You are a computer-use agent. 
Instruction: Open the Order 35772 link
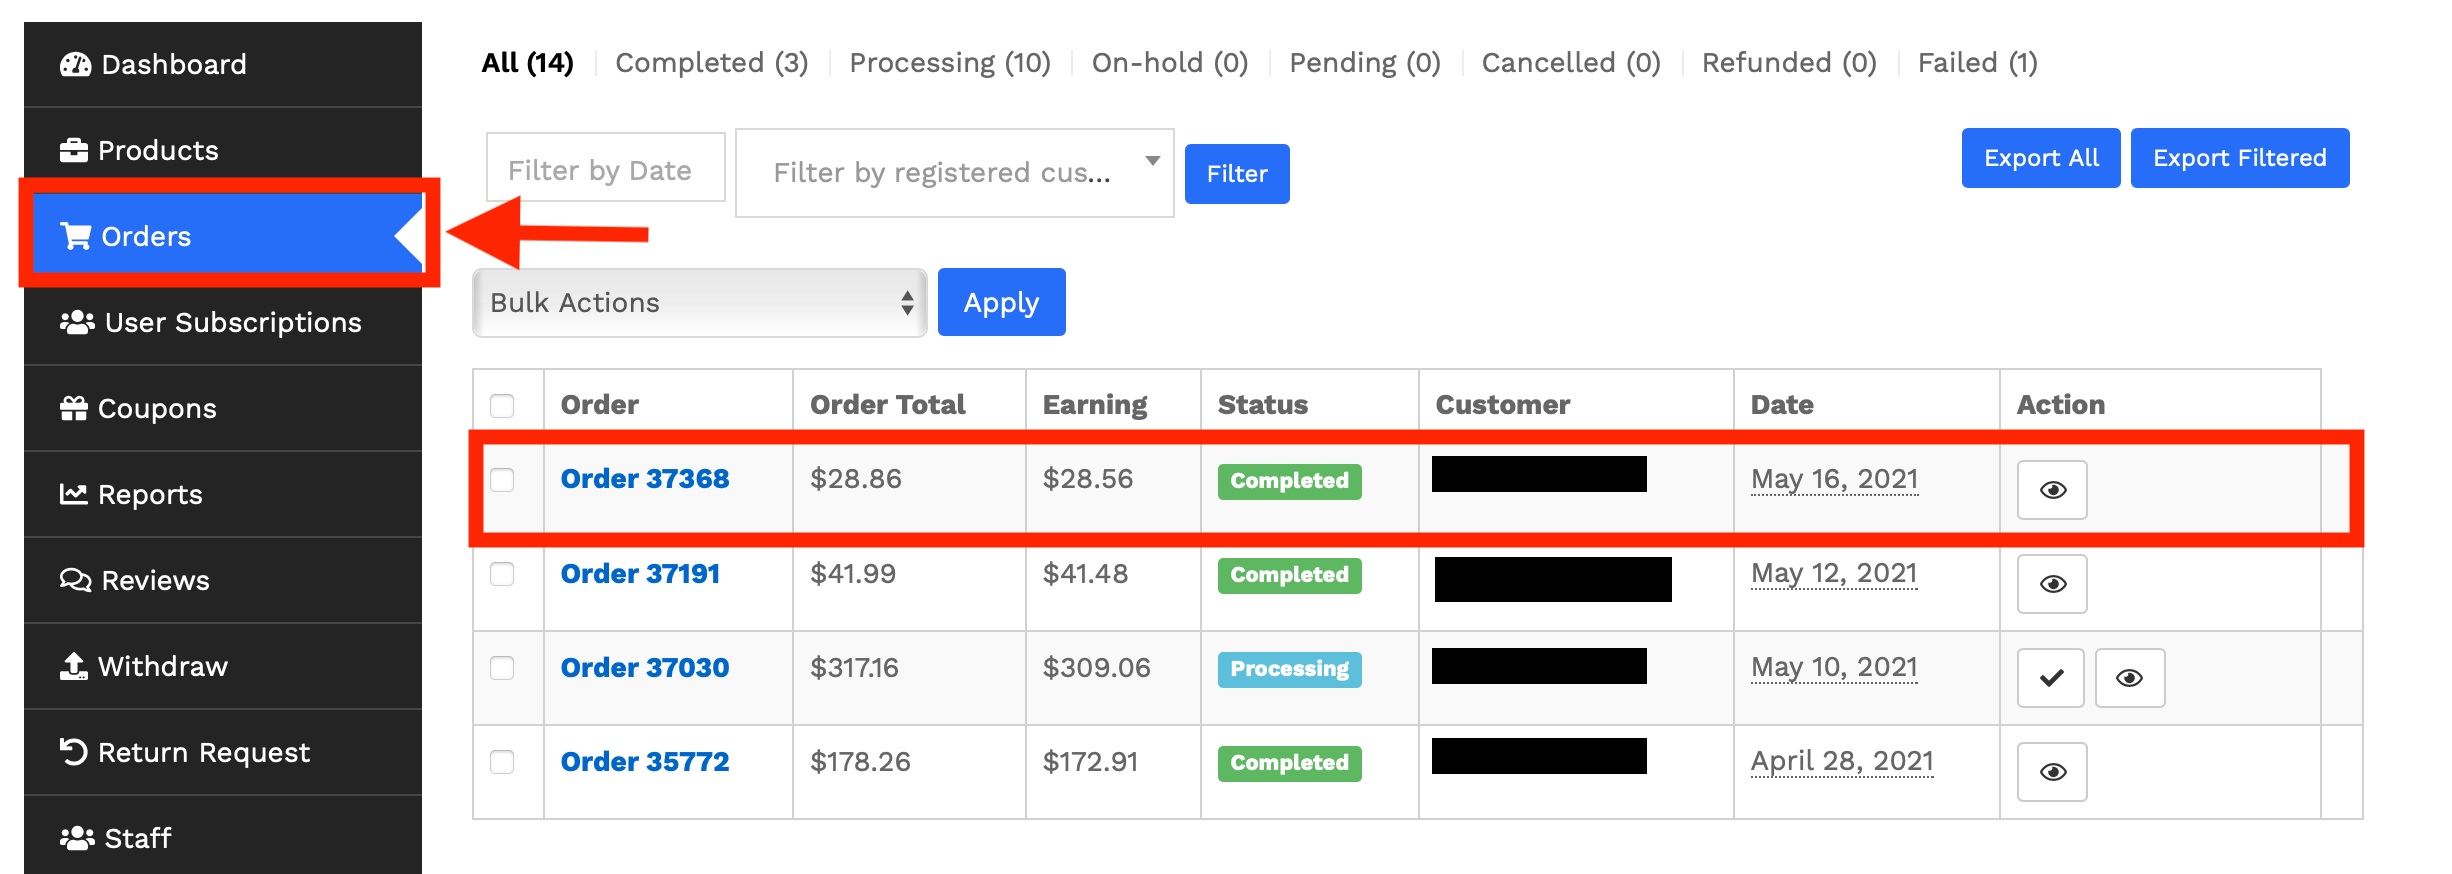(x=644, y=762)
